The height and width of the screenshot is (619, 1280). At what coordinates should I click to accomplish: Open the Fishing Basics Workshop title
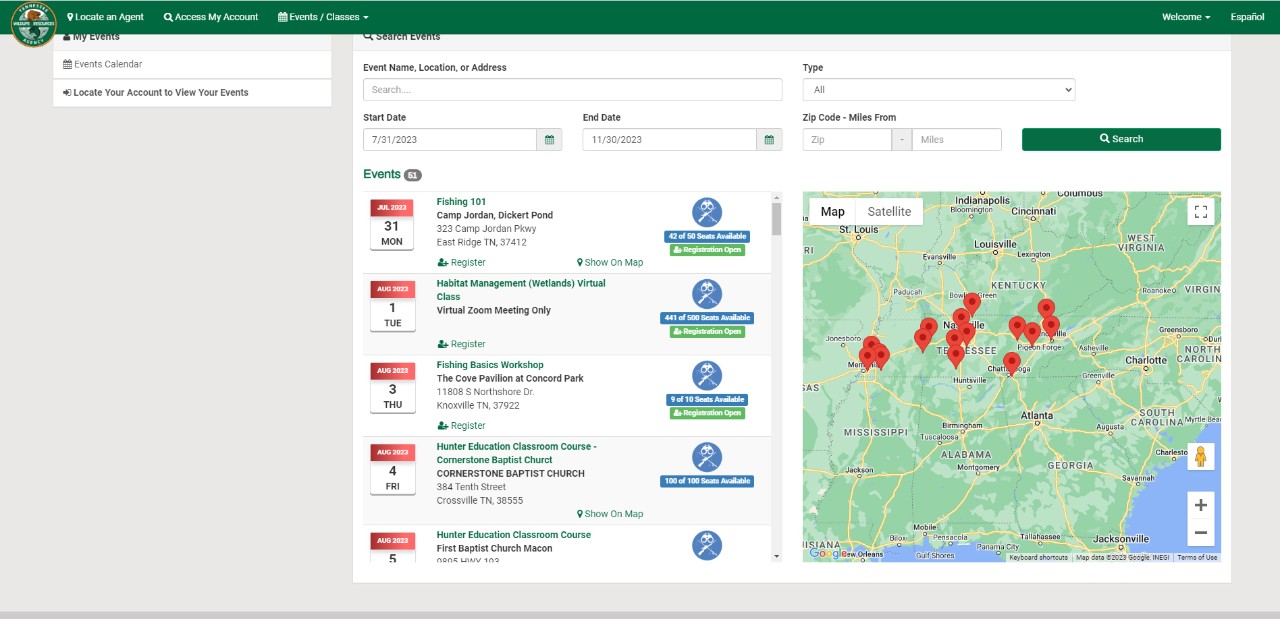490,365
